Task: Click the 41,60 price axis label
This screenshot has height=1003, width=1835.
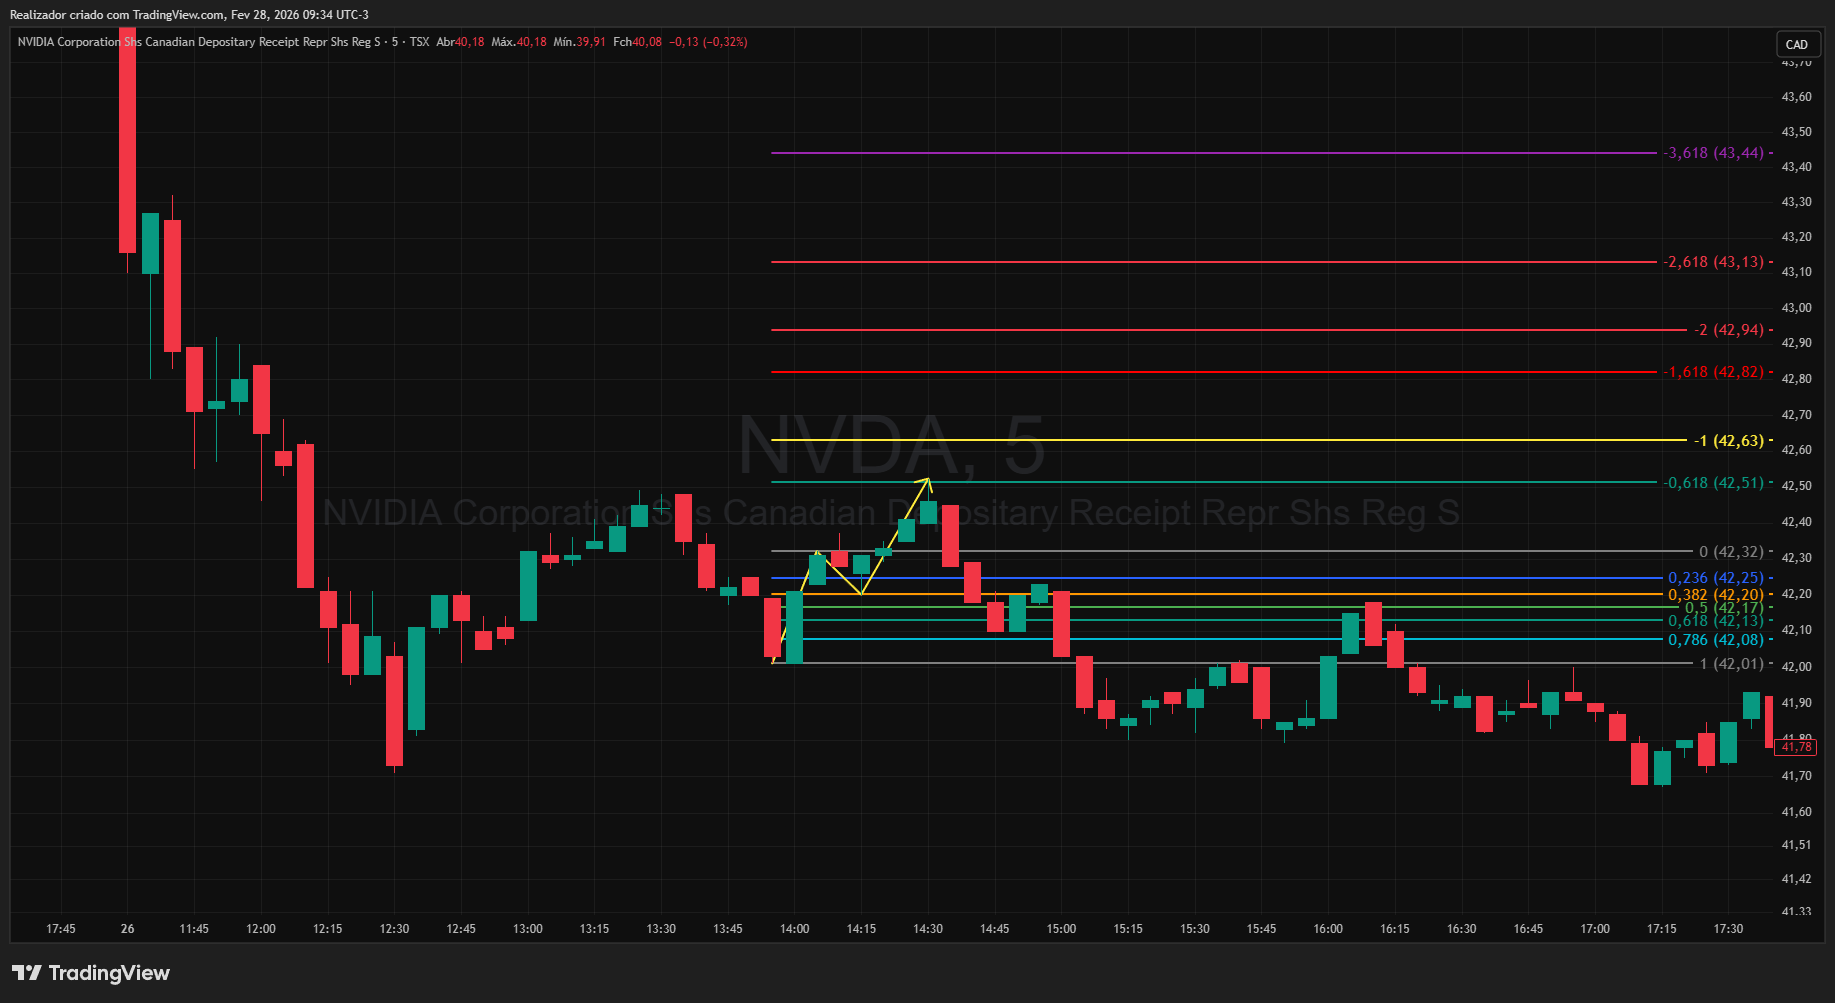Action: click(x=1796, y=812)
